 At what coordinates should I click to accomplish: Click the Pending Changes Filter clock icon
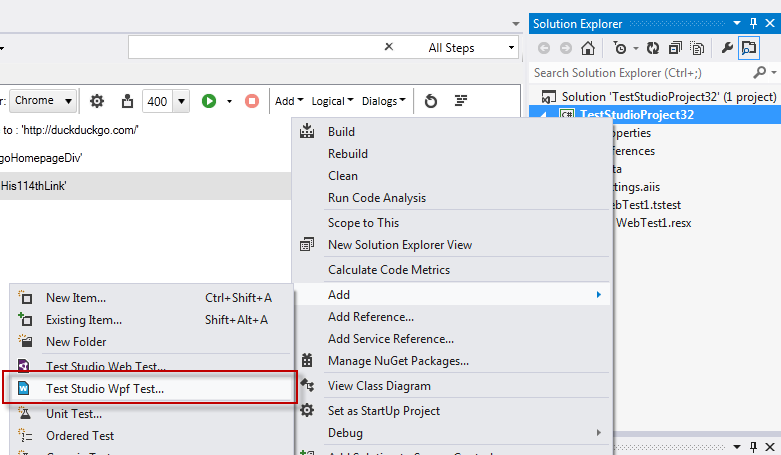click(x=620, y=48)
